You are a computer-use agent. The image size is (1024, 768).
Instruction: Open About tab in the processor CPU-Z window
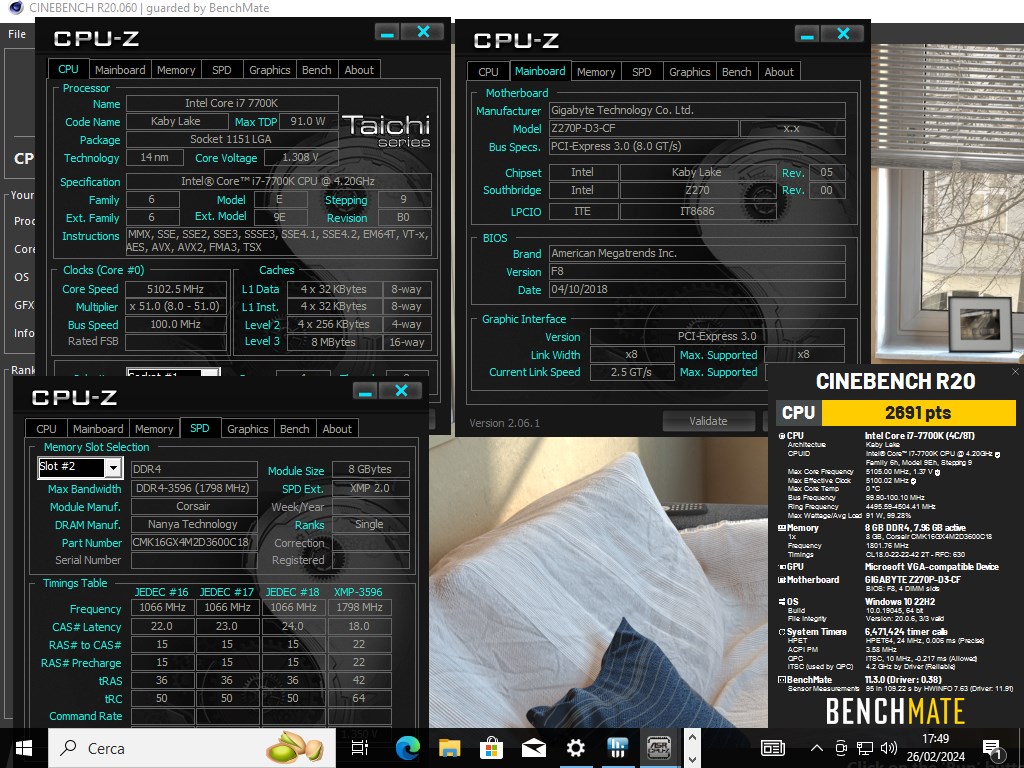(359, 70)
